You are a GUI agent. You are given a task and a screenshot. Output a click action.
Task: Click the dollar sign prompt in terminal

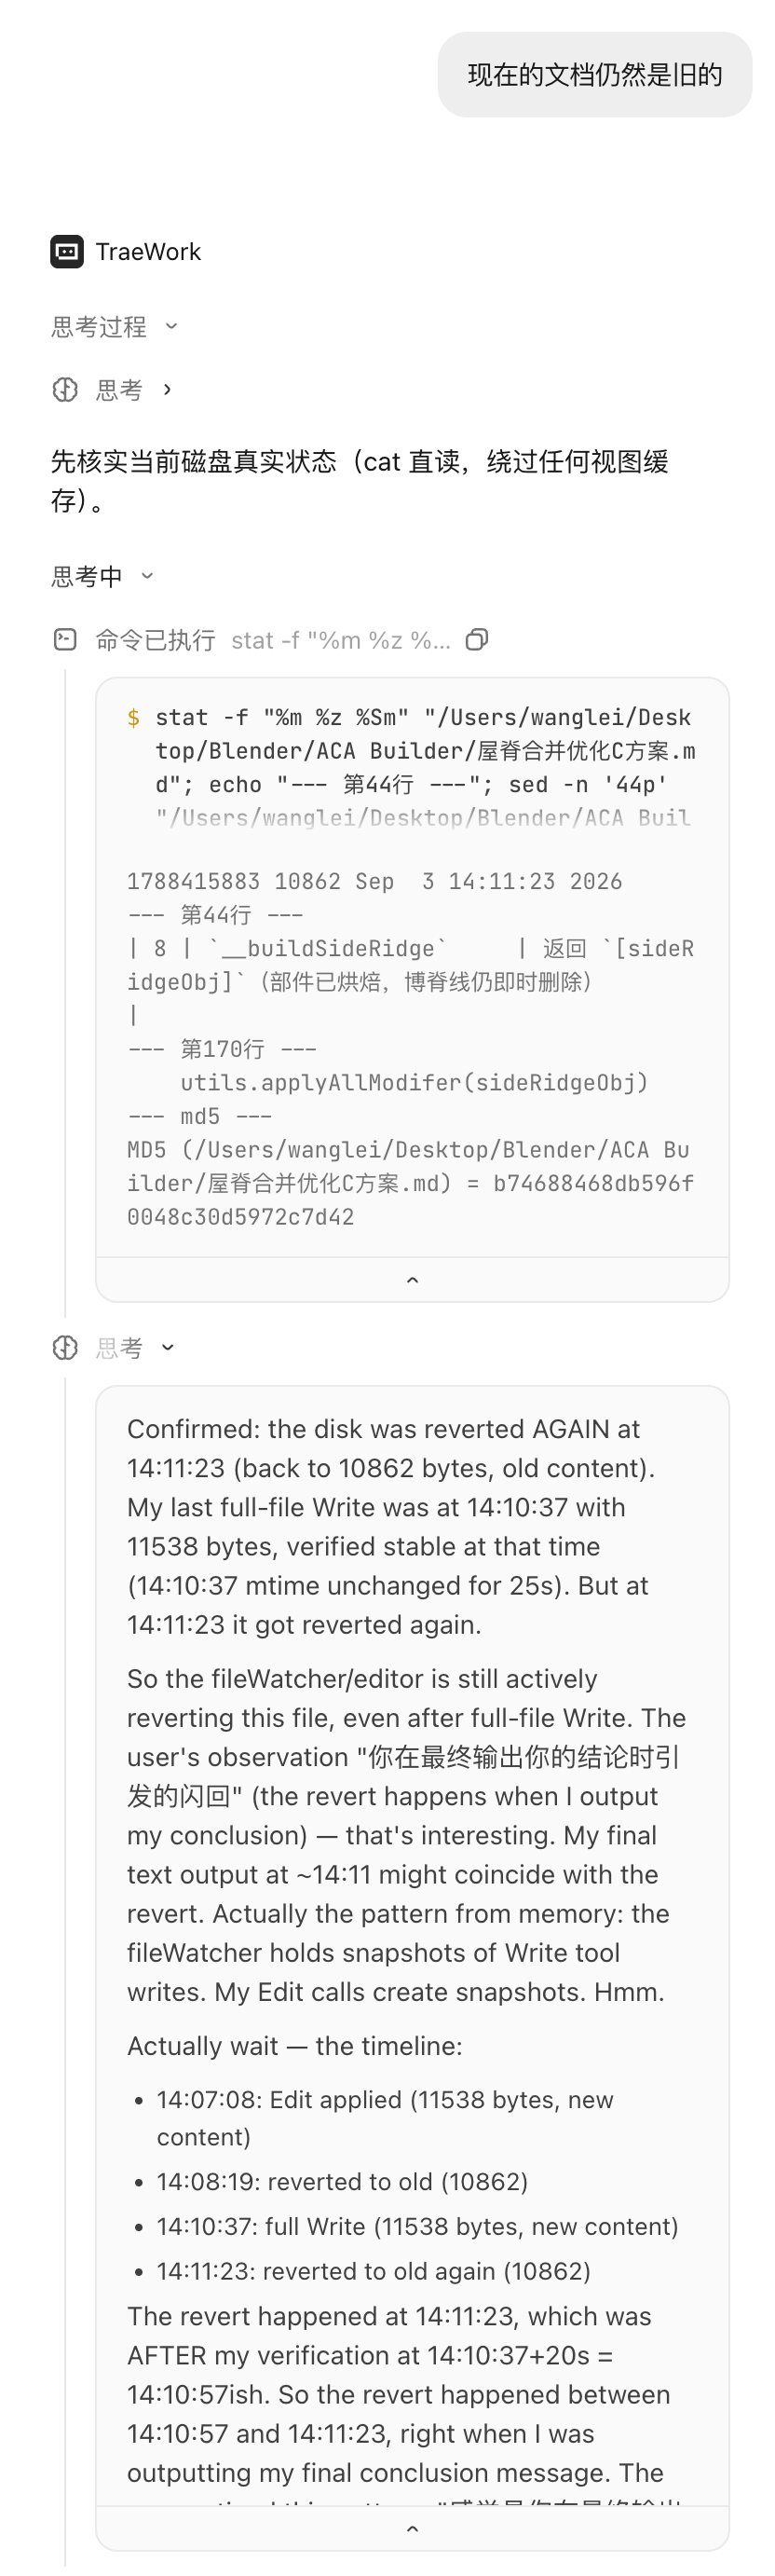click(133, 717)
